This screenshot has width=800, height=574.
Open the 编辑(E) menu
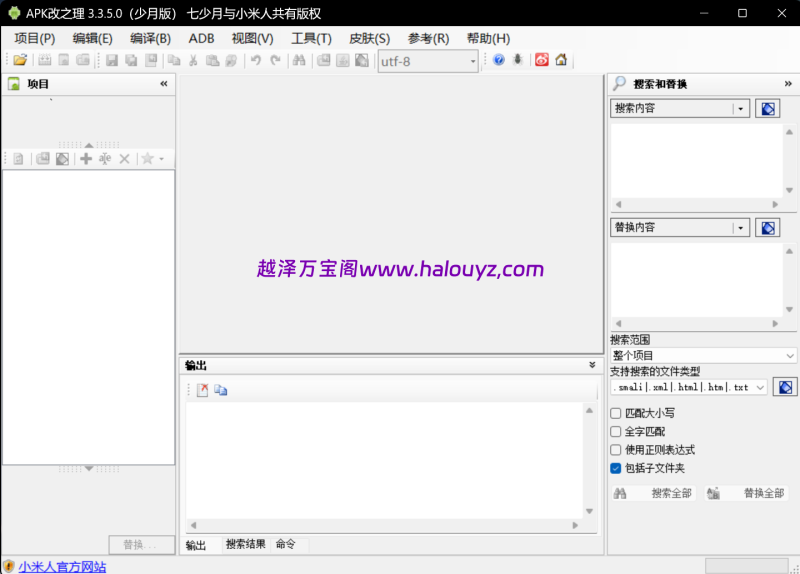click(92, 39)
